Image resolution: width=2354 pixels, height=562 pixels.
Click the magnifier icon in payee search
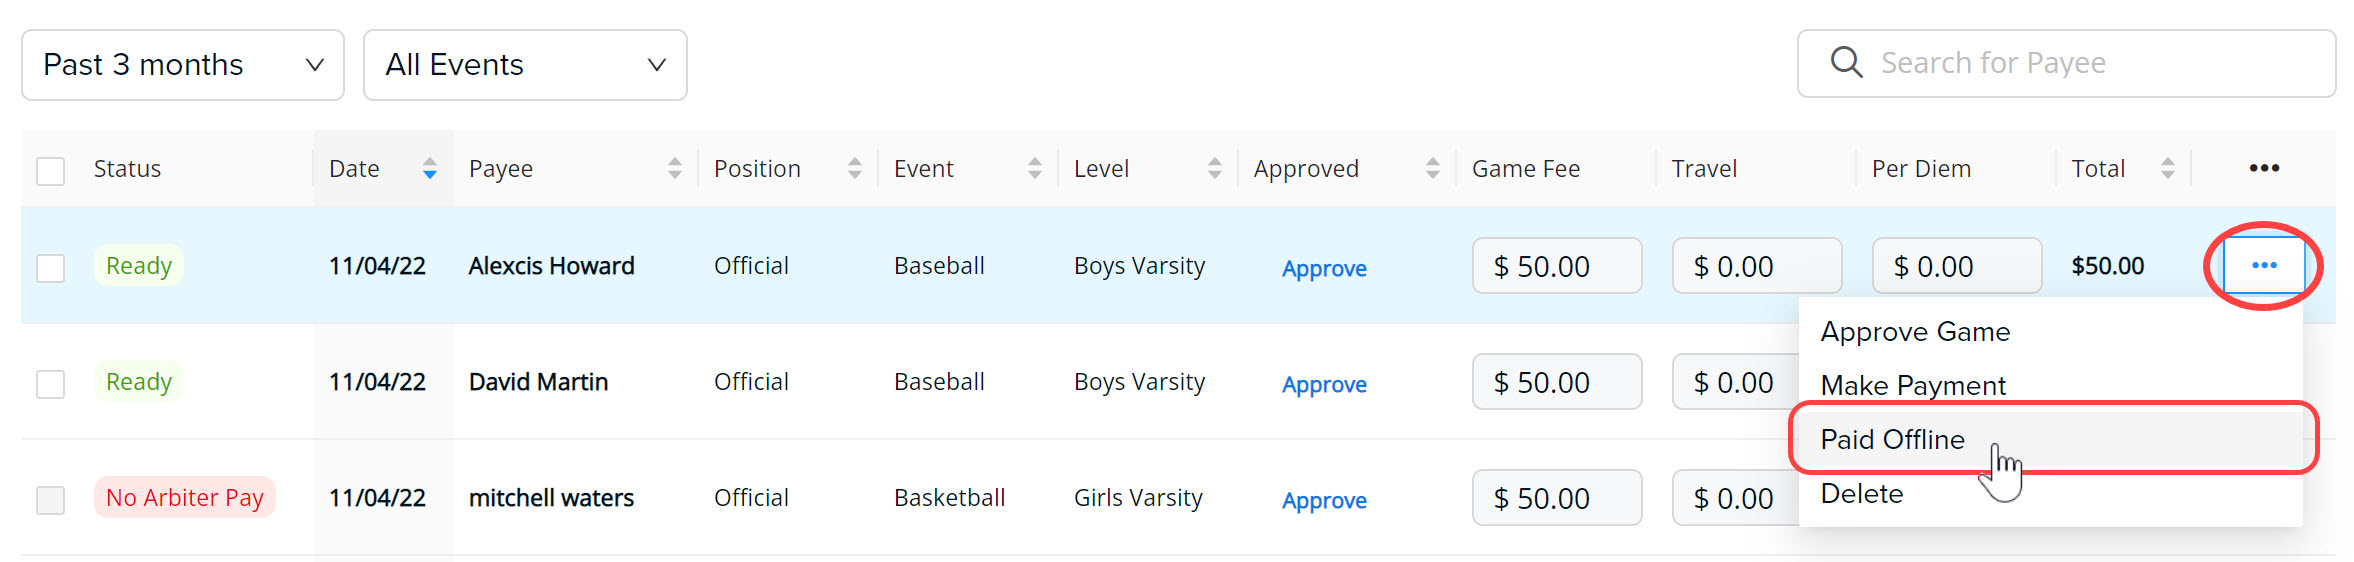pos(1846,63)
